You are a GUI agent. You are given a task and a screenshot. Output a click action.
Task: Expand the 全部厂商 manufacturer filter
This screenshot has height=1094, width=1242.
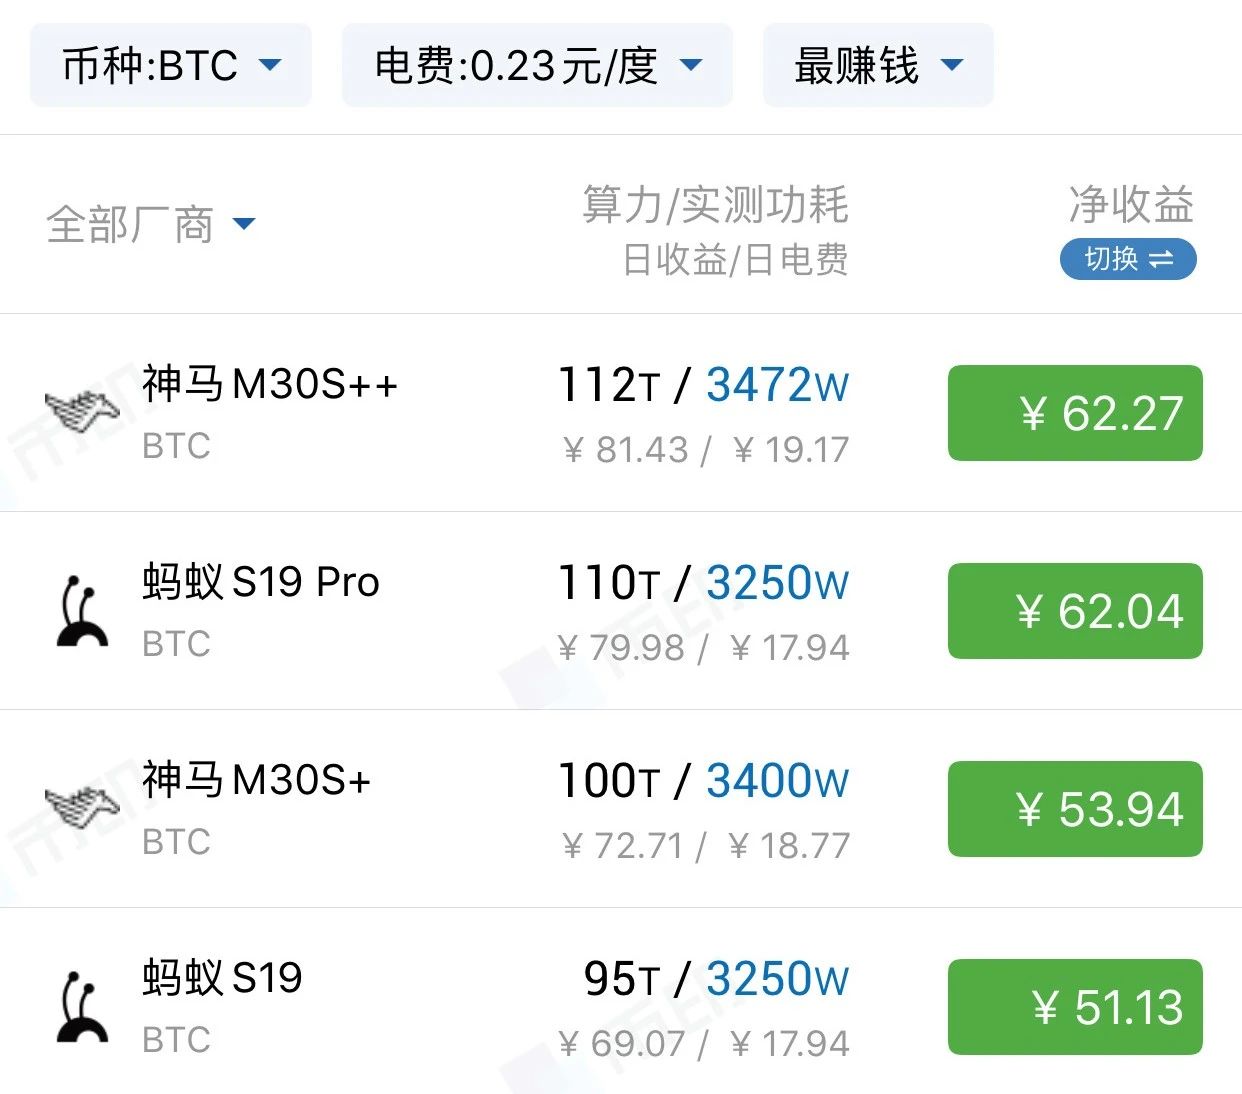click(151, 224)
